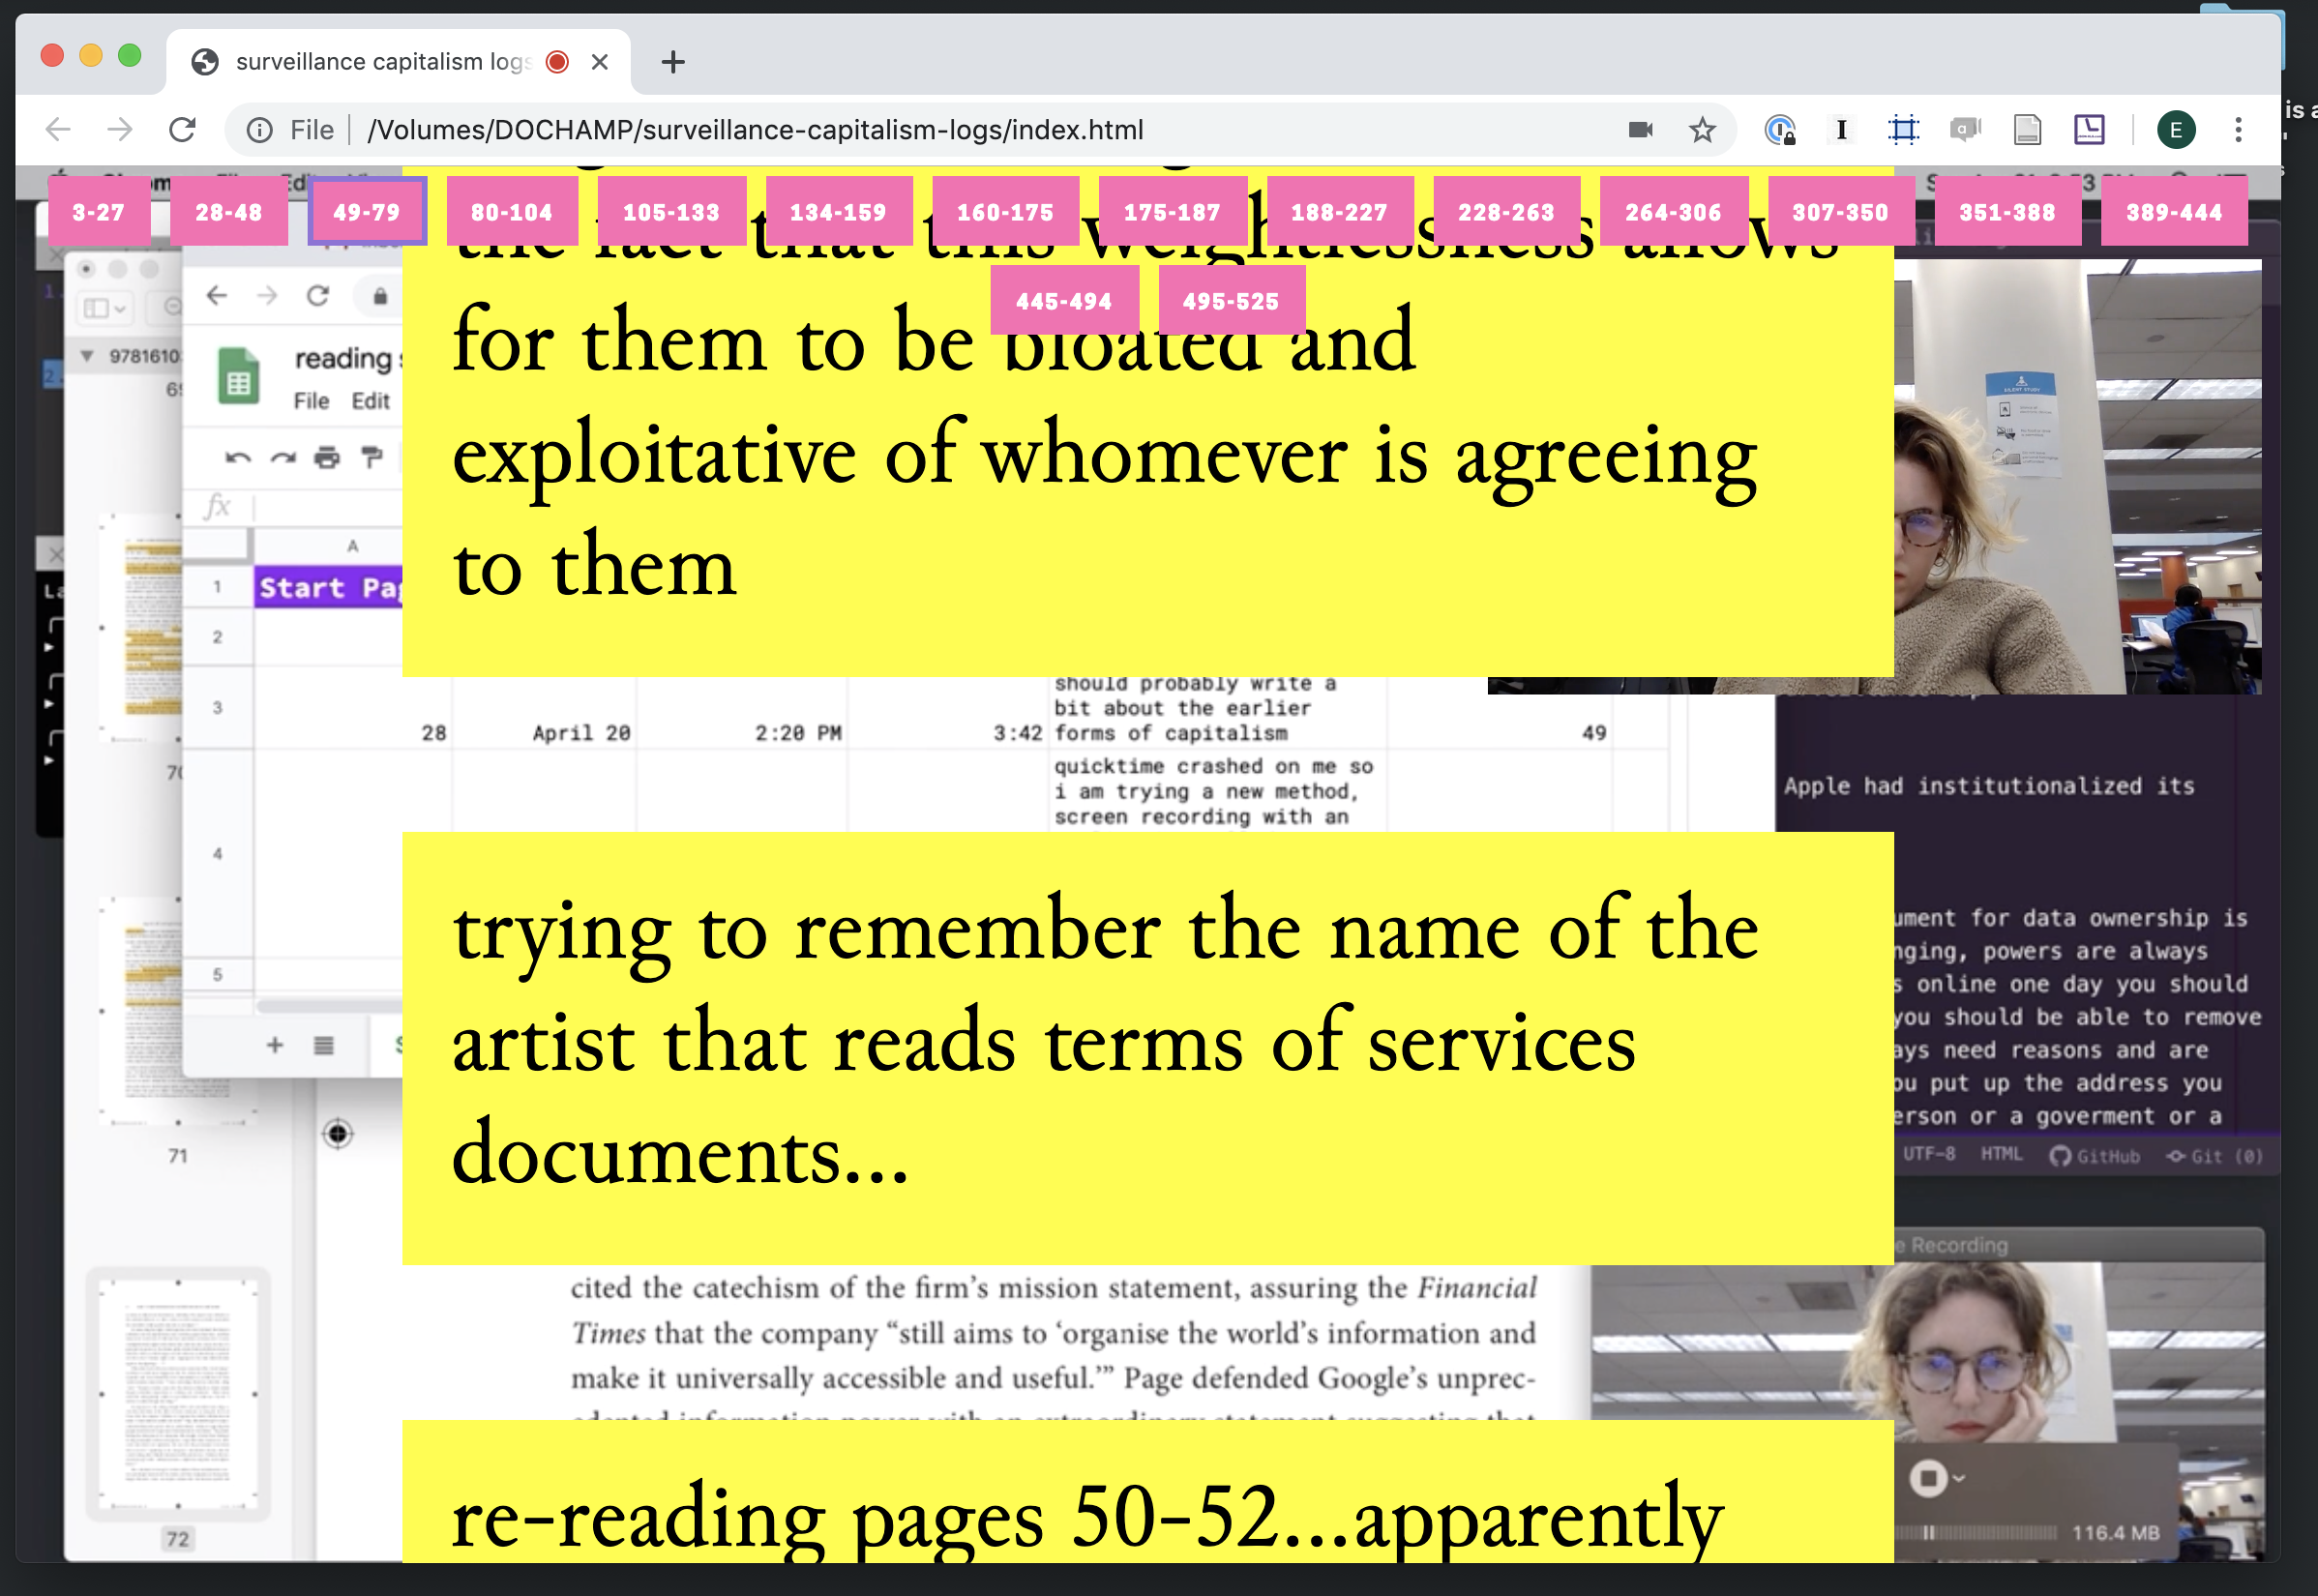Select the surveillance capitalism logs tab
This screenshot has height=1596, width=2318.
pyautogui.click(x=380, y=62)
